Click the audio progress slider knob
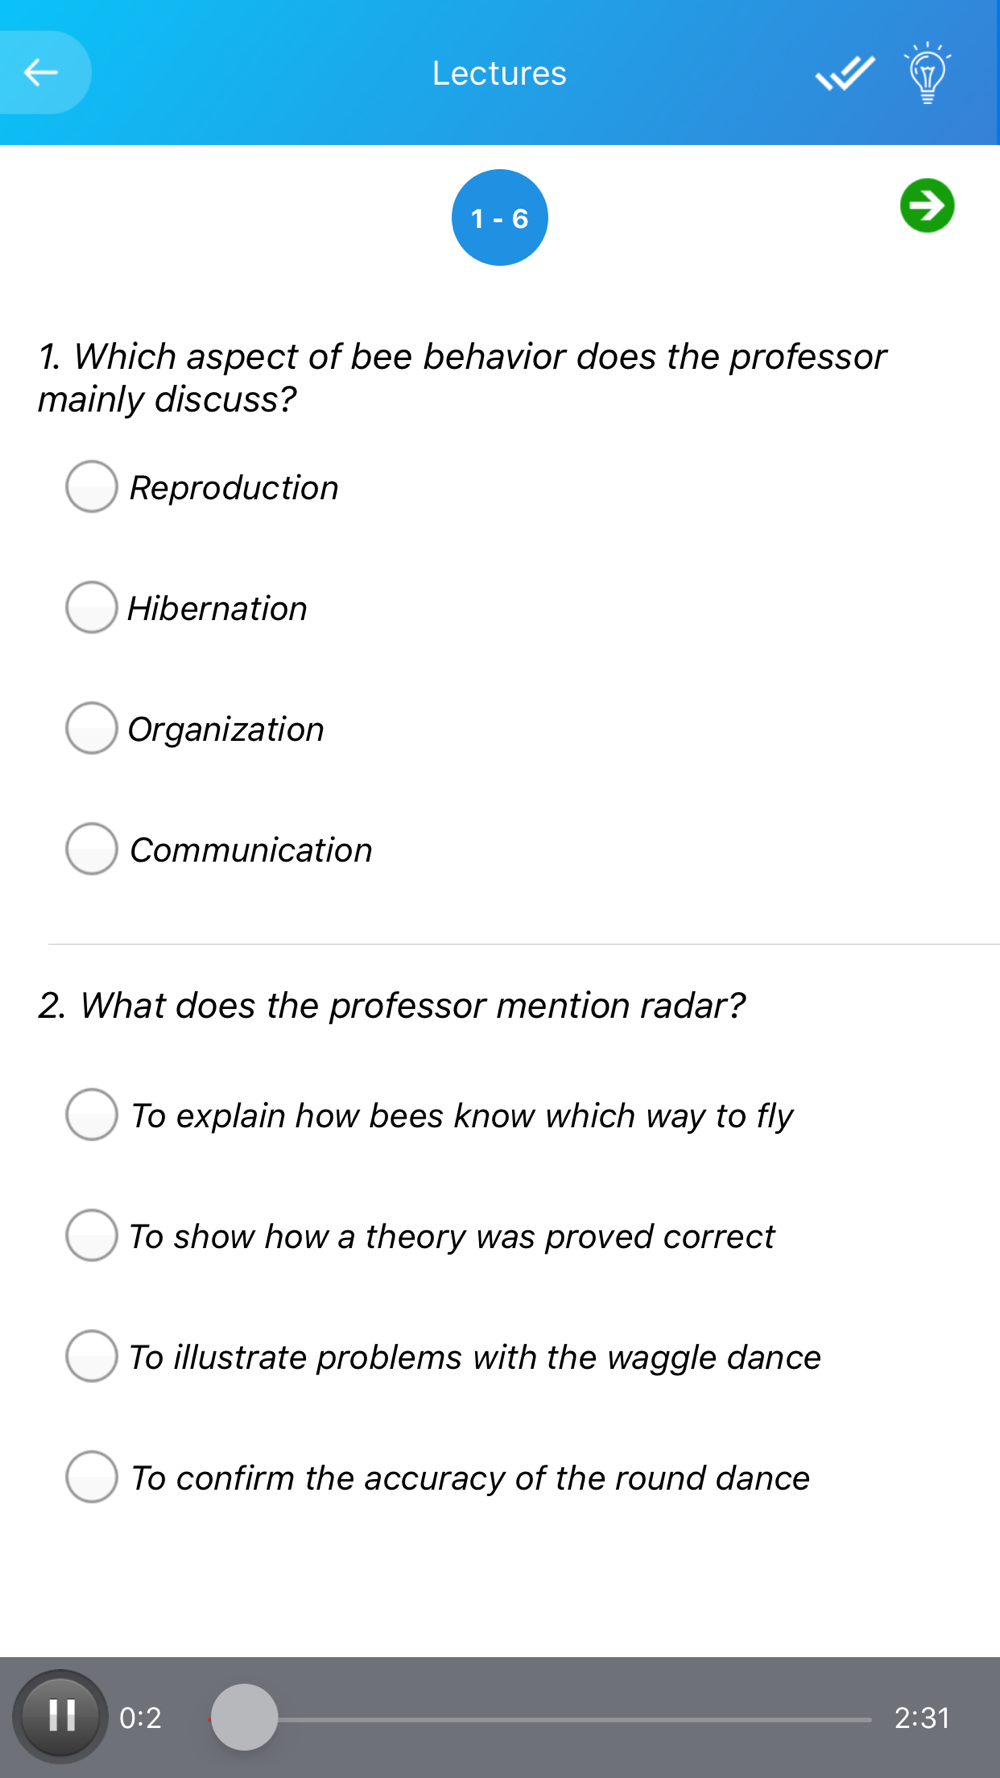 point(244,1717)
